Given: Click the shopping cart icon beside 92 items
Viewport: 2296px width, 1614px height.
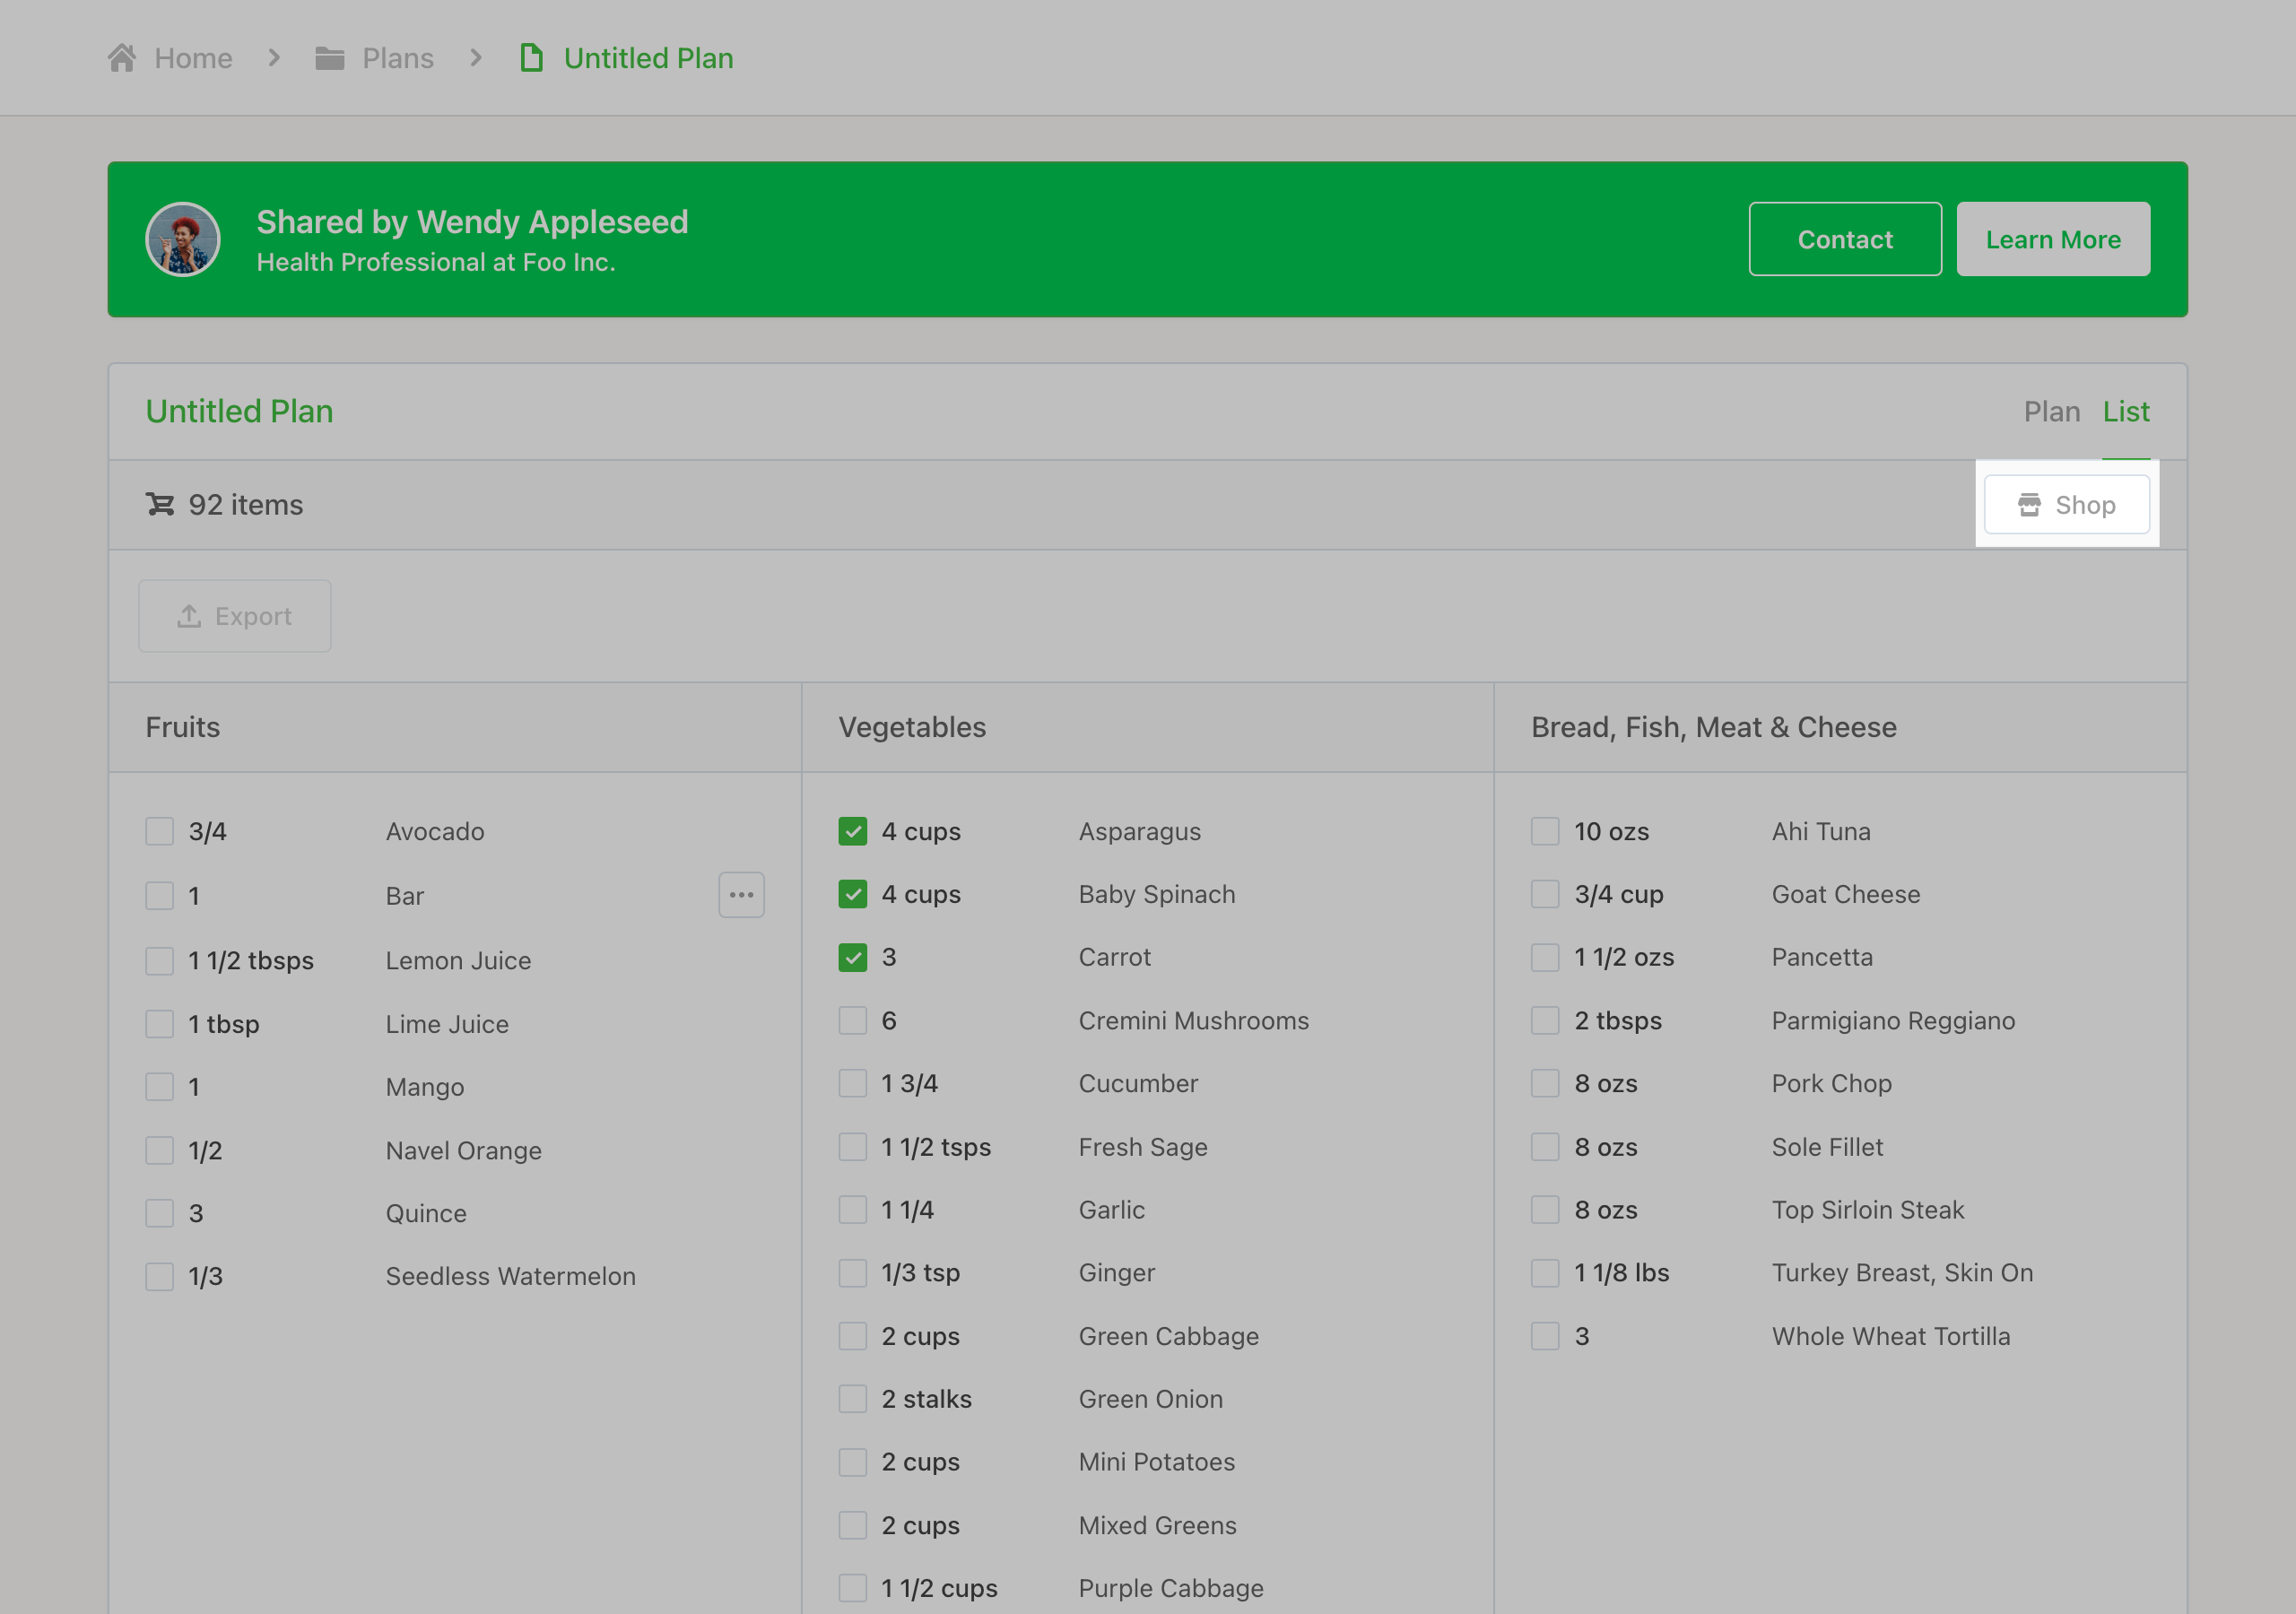Looking at the screenshot, I should pyautogui.click(x=160, y=505).
